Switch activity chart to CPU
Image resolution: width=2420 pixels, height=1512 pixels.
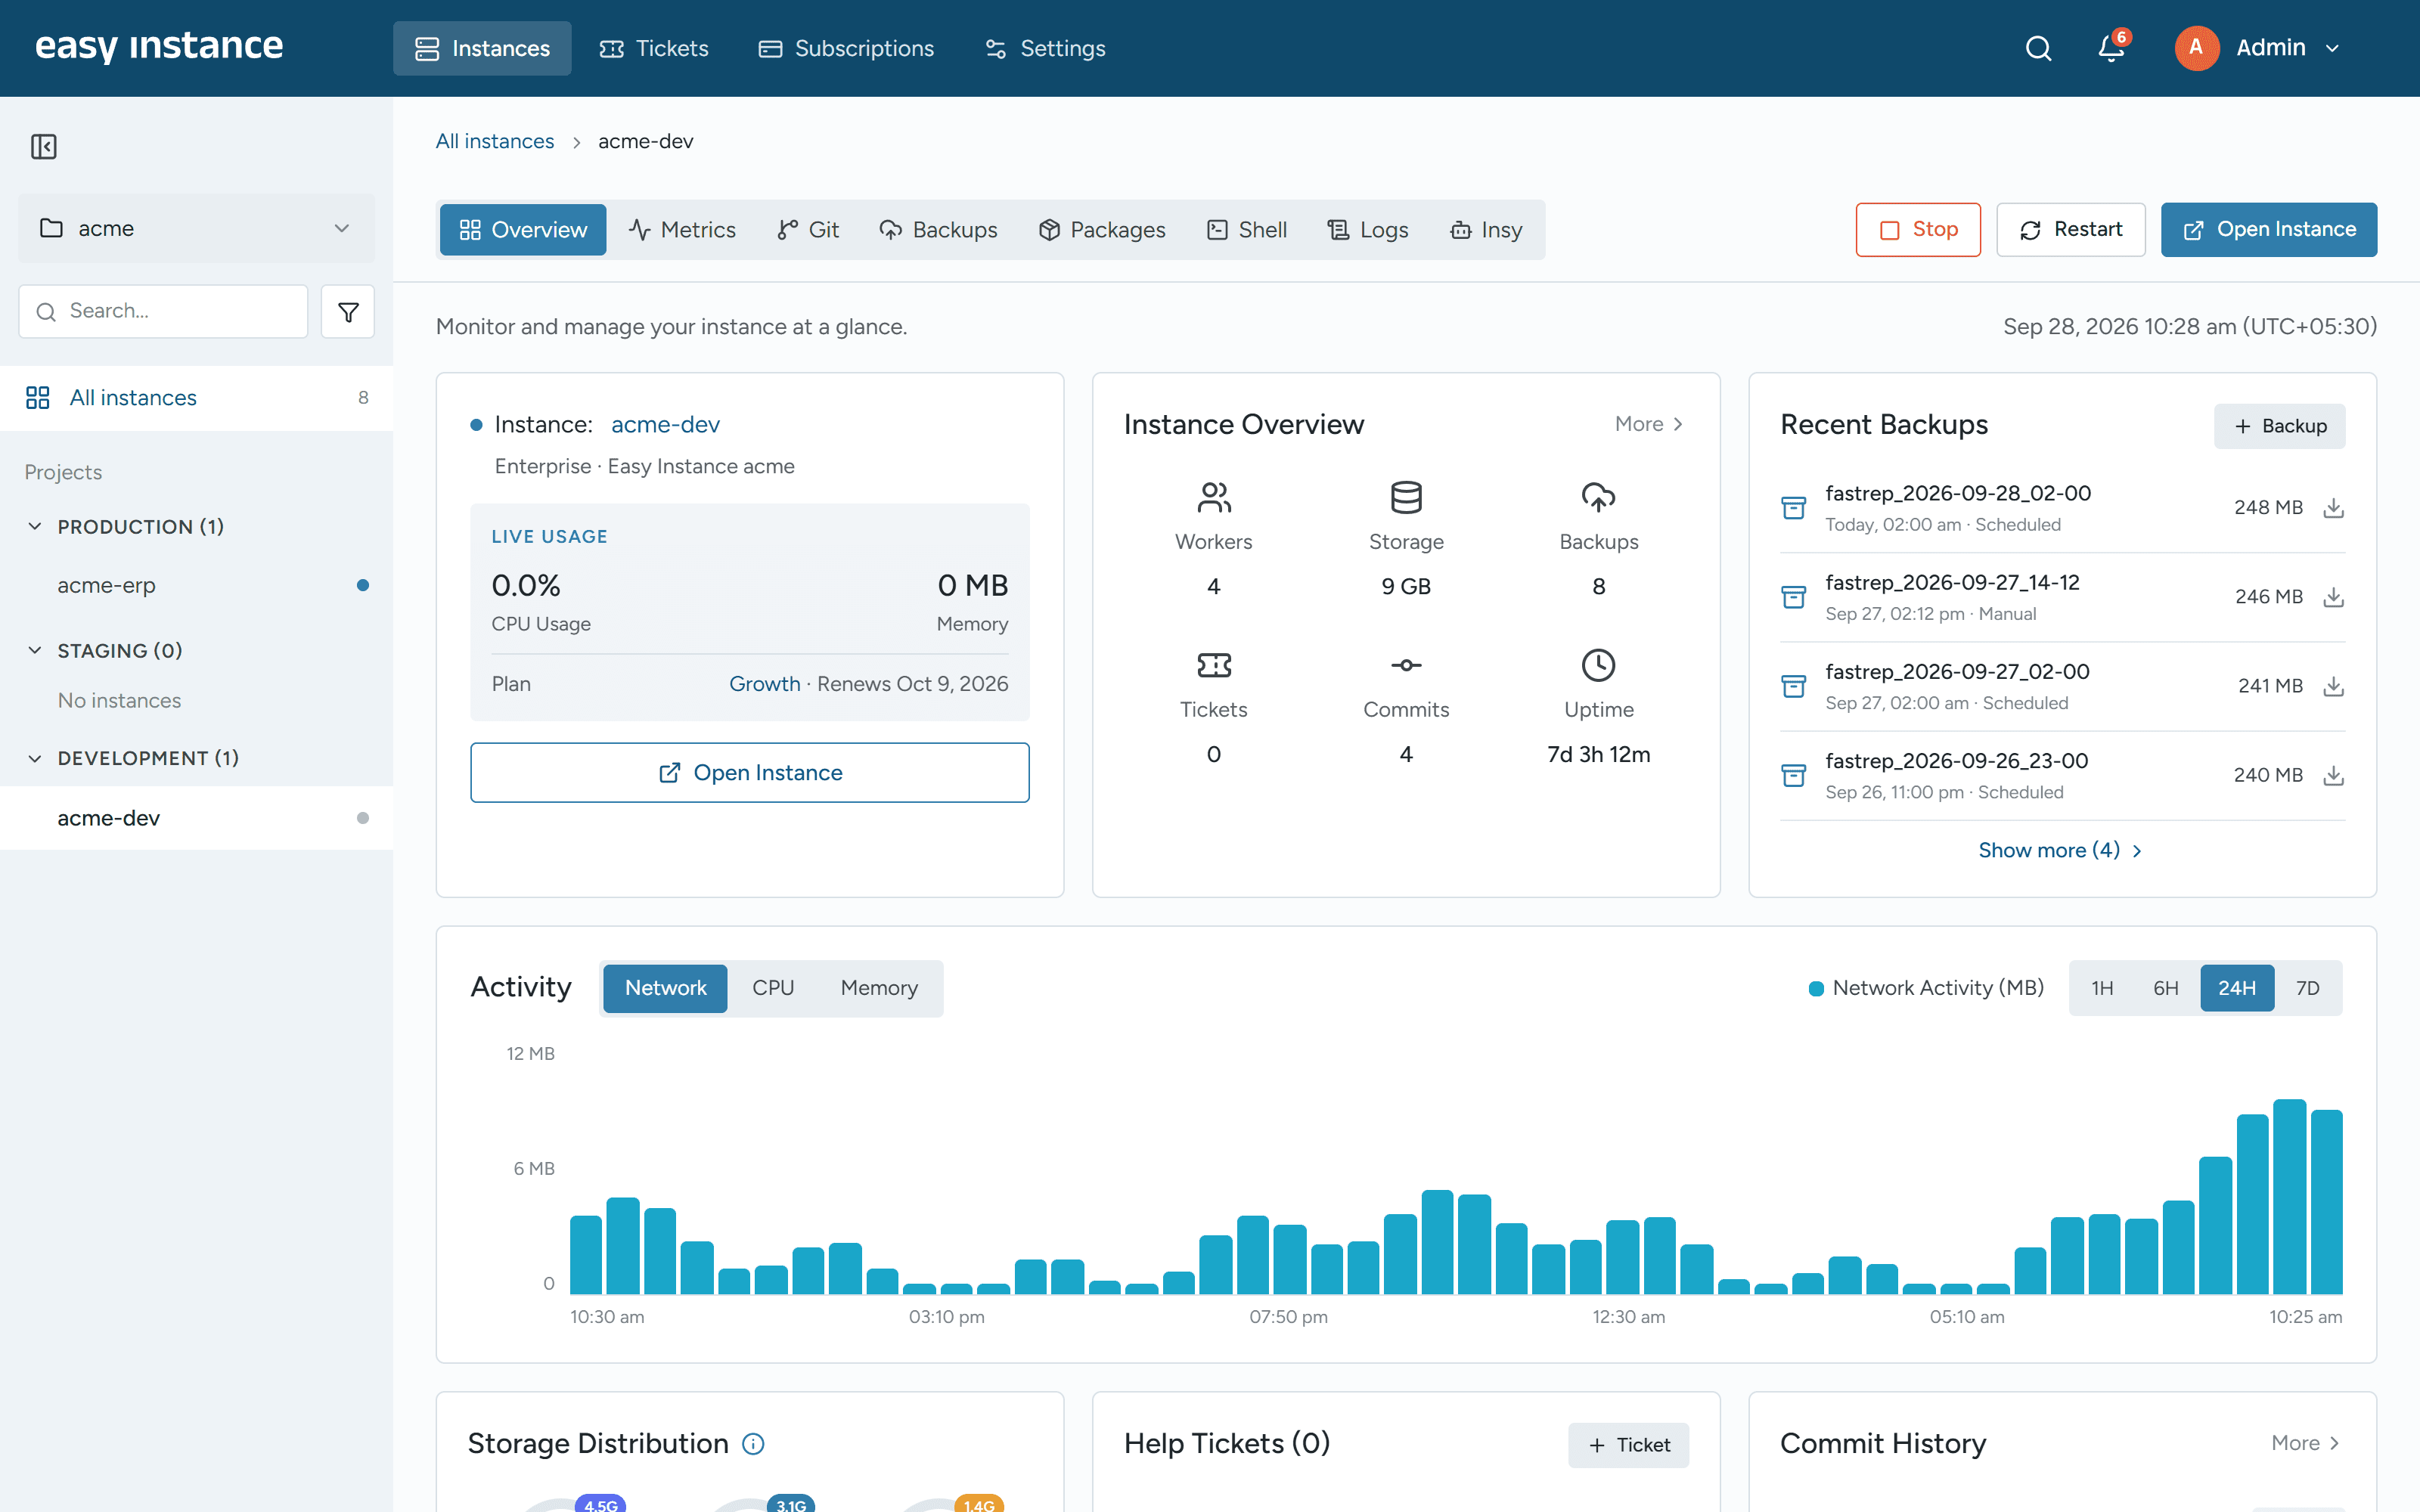pyautogui.click(x=773, y=988)
